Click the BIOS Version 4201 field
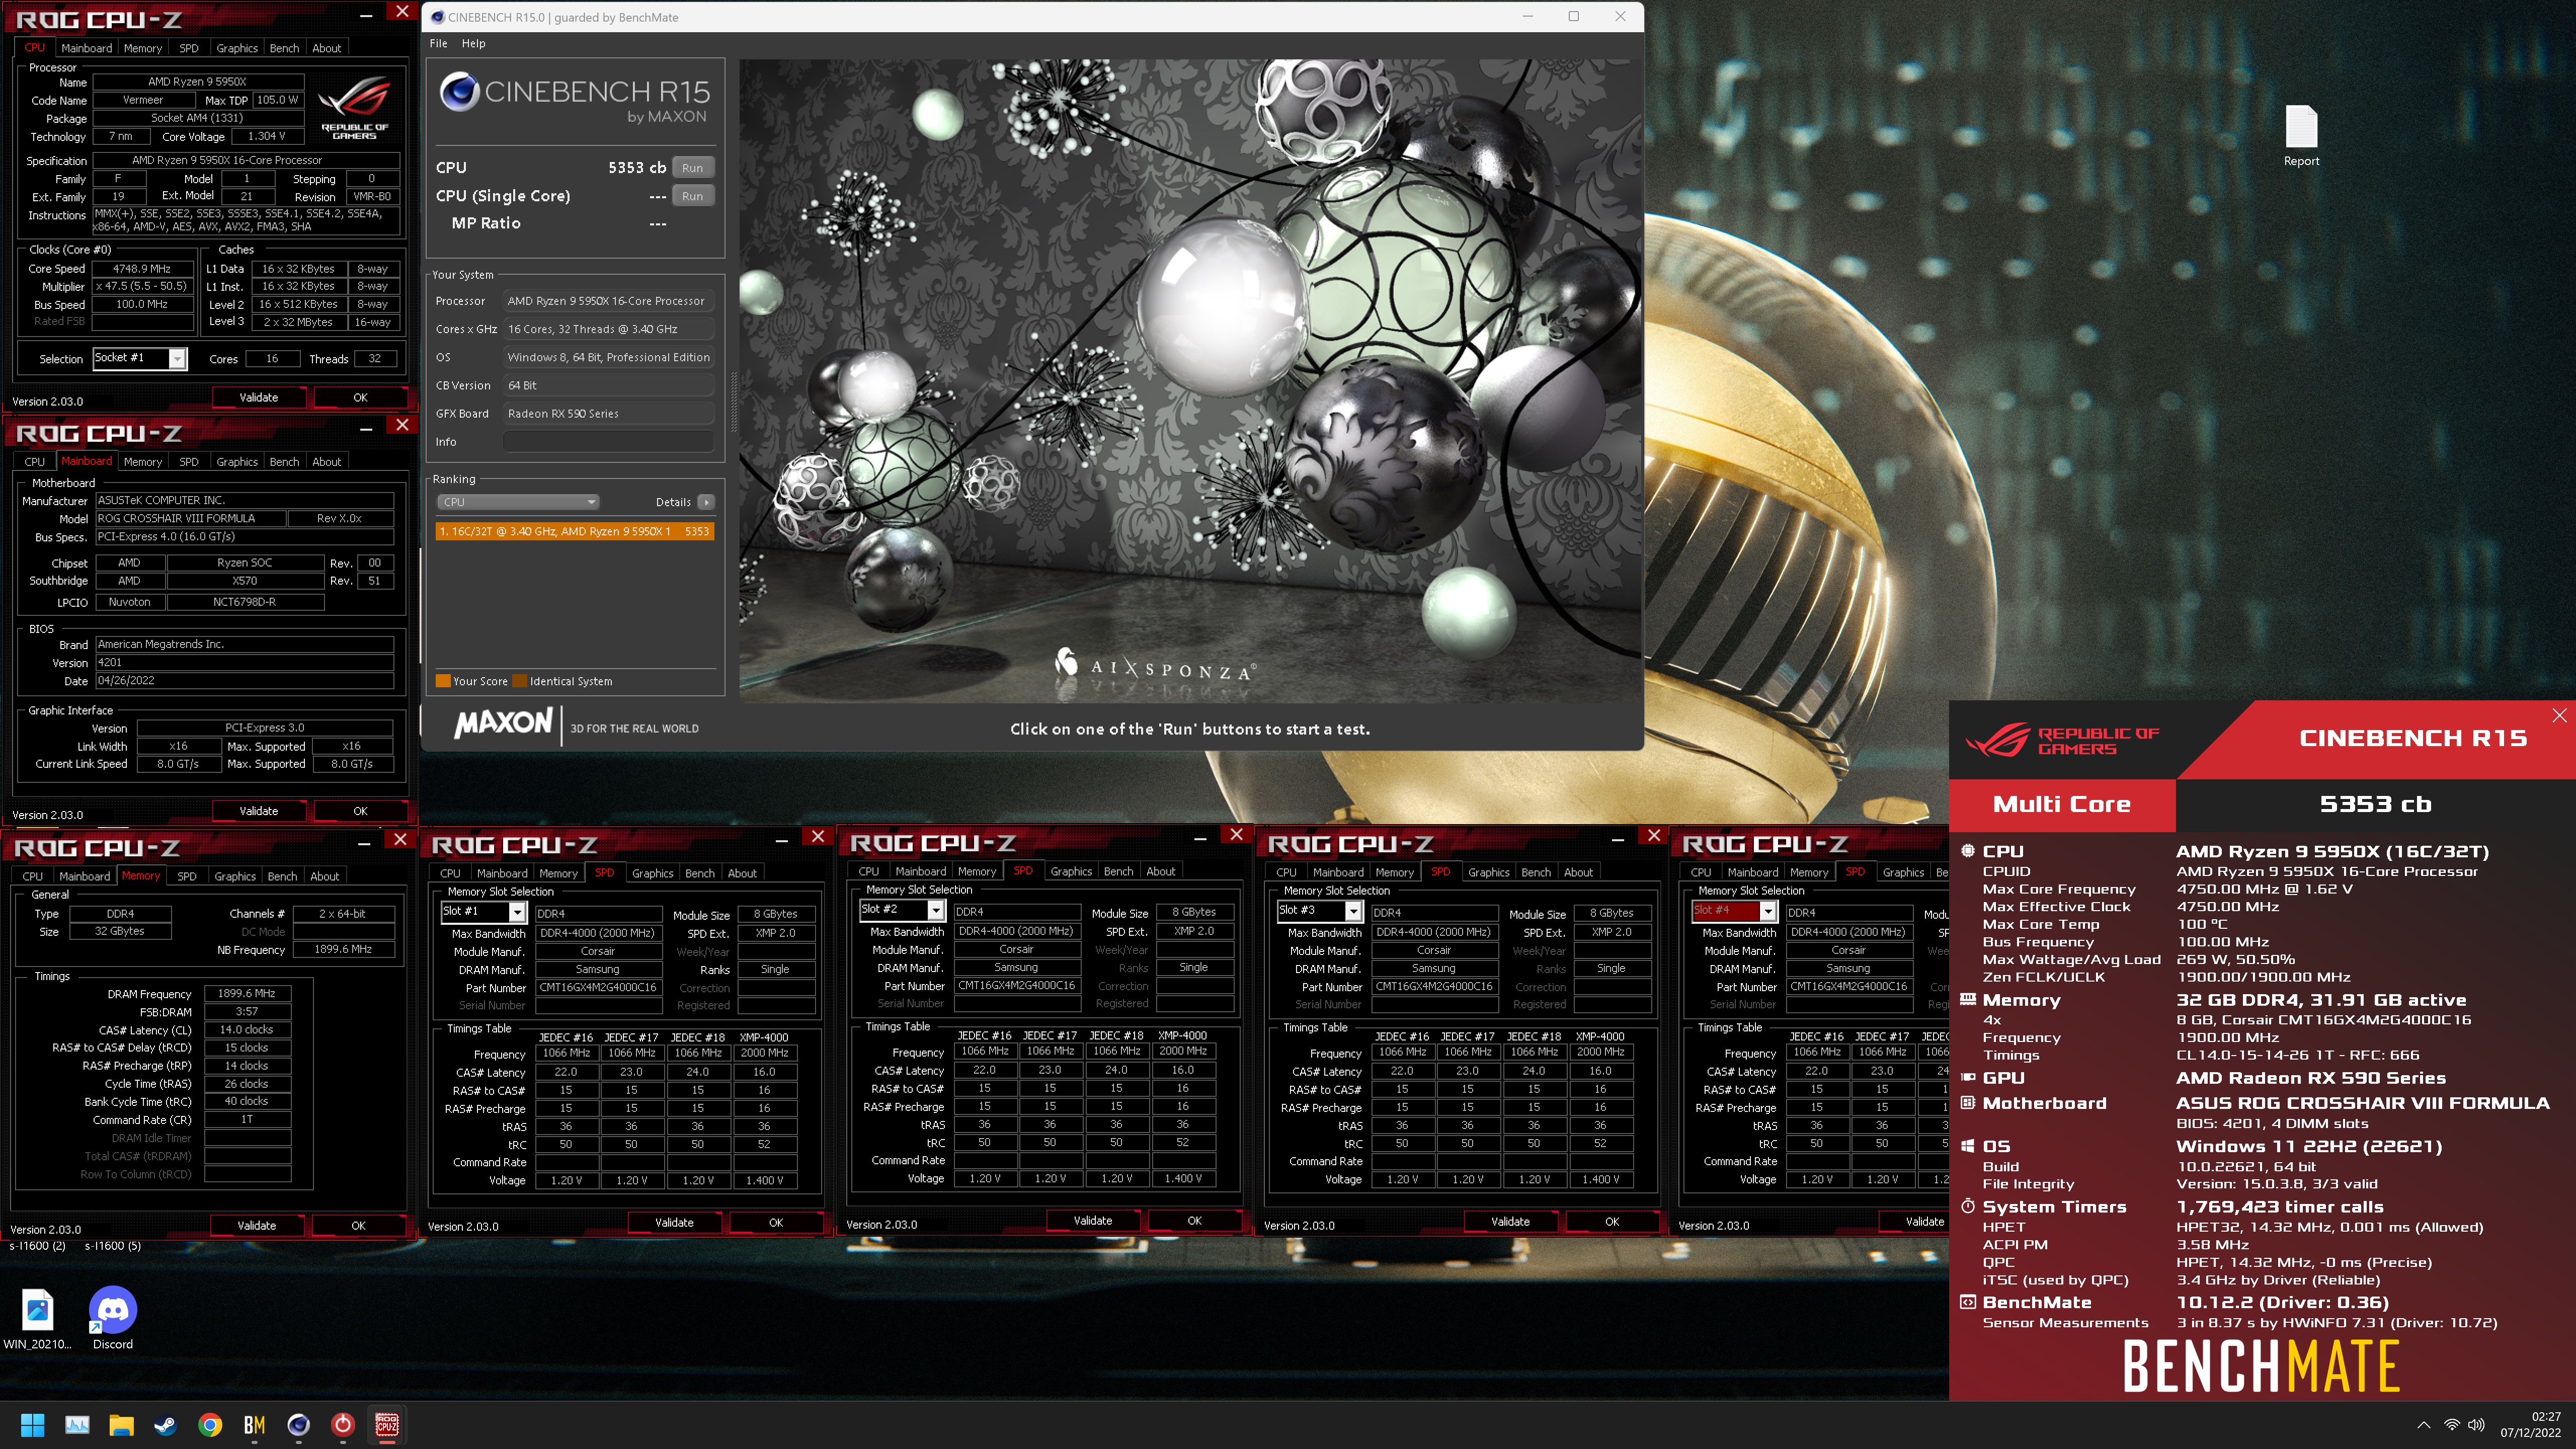Image resolution: width=2576 pixels, height=1449 pixels. point(245,662)
